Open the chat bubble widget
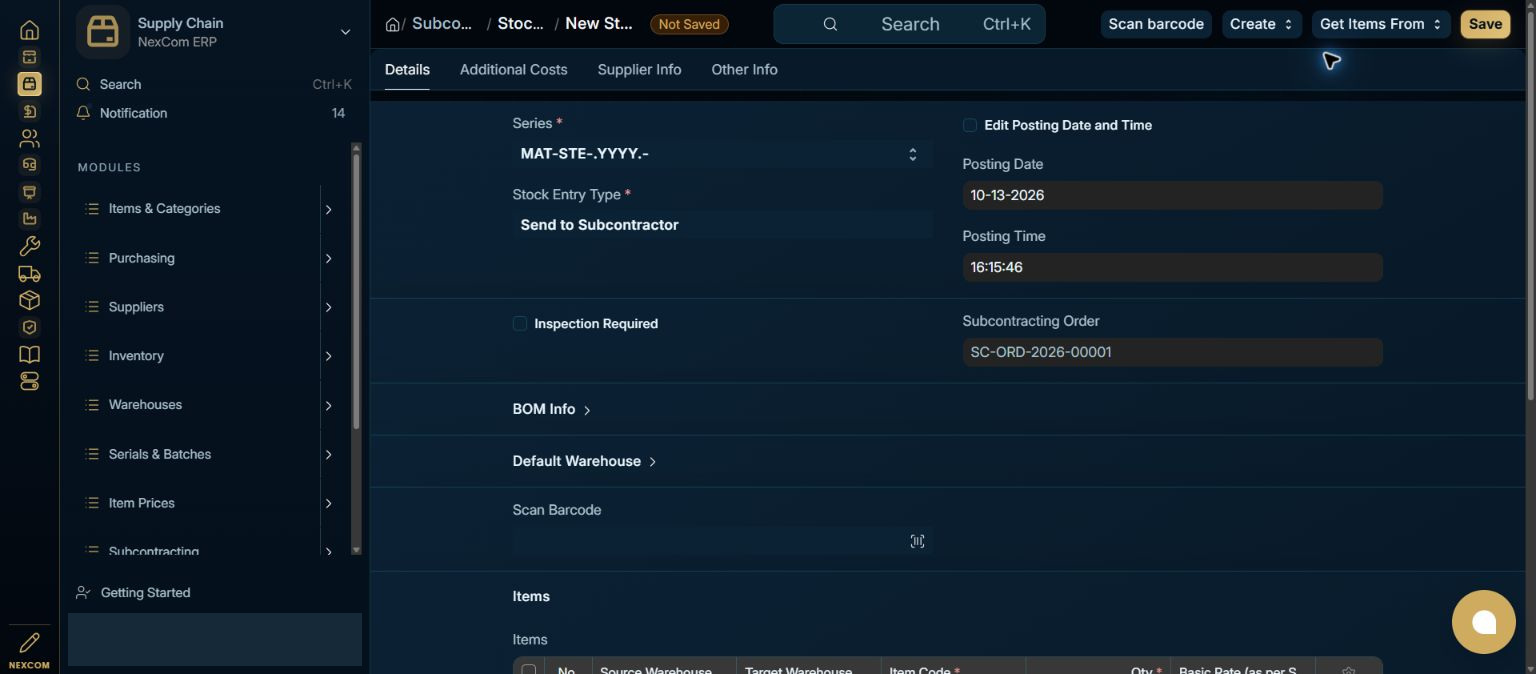Image resolution: width=1536 pixels, height=674 pixels. (1483, 622)
